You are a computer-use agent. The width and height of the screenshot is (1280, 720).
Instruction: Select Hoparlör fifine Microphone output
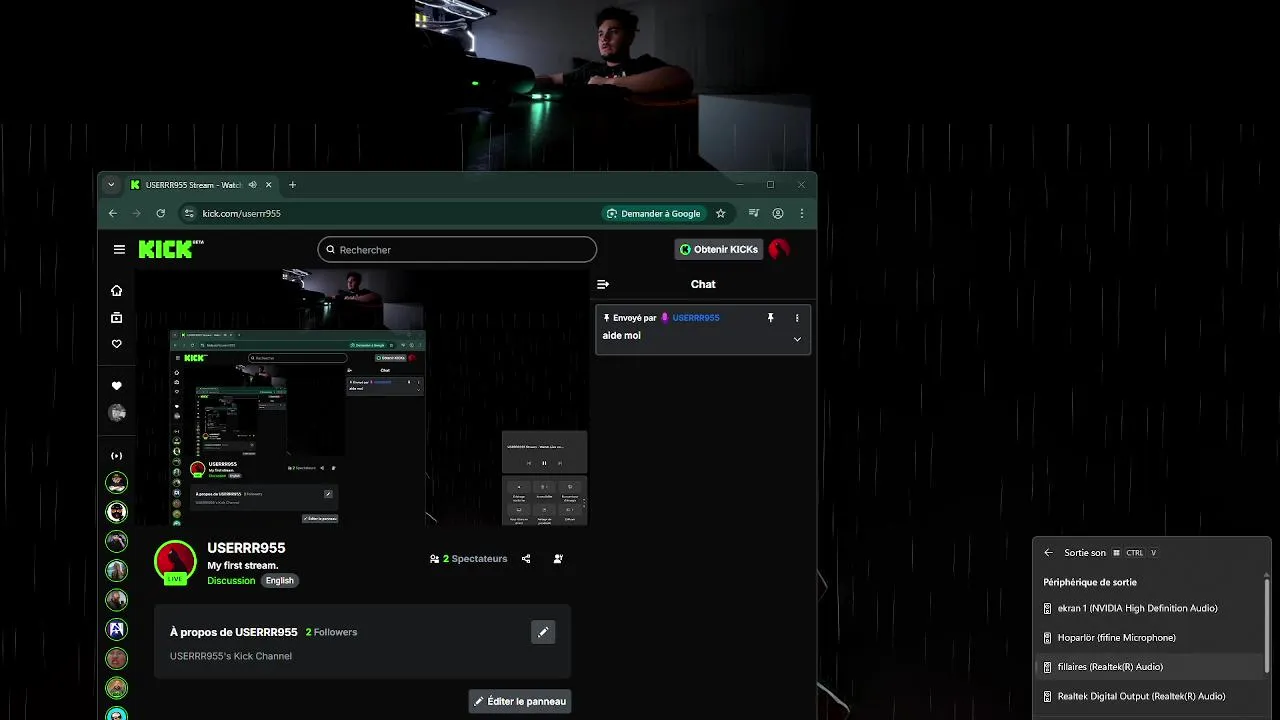coord(1149,638)
